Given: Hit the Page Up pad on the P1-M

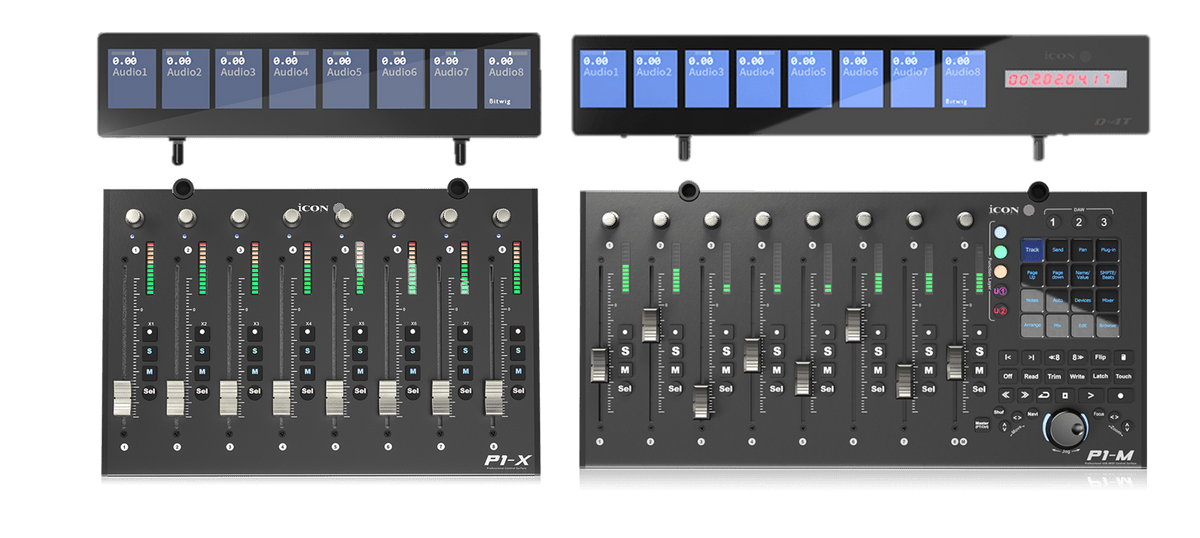Looking at the screenshot, I should [1032, 275].
